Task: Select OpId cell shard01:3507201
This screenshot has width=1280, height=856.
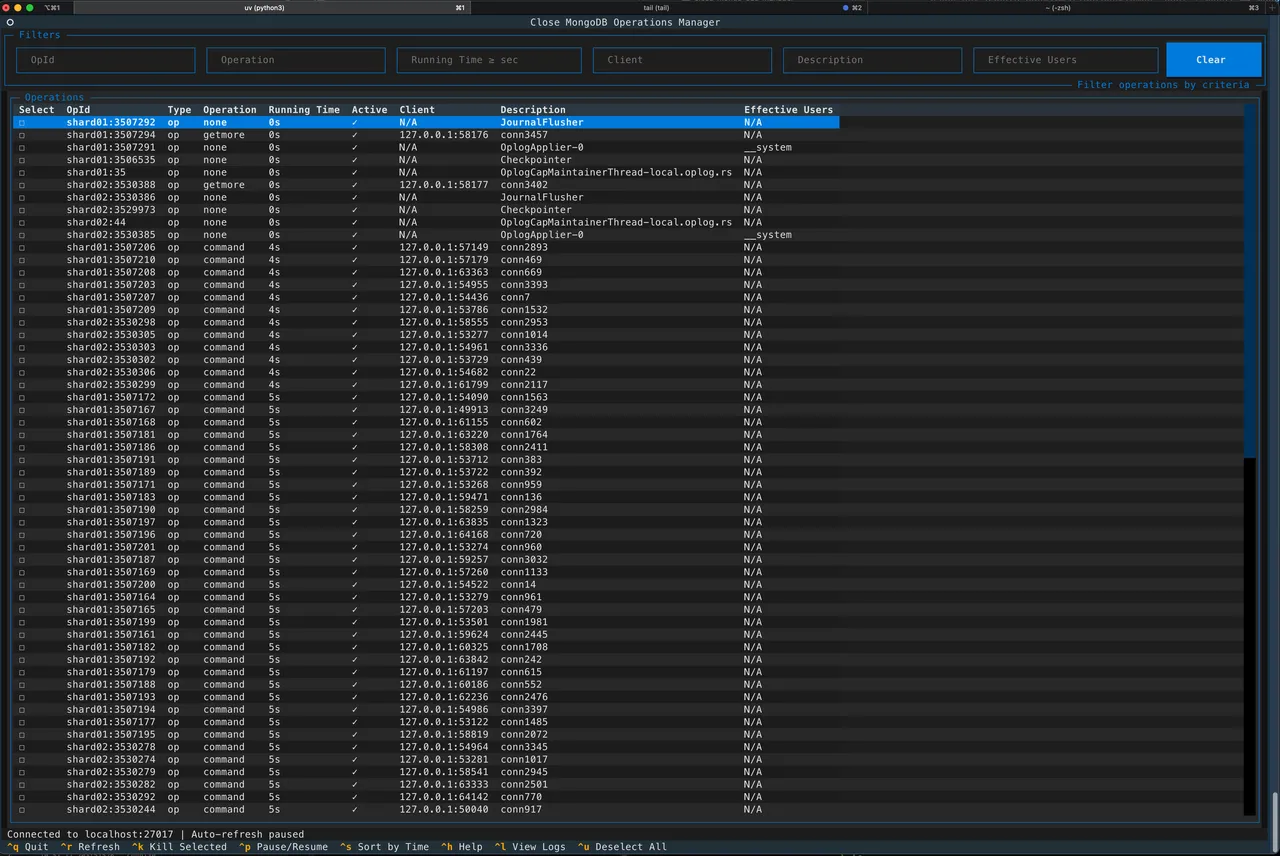Action: click(111, 548)
